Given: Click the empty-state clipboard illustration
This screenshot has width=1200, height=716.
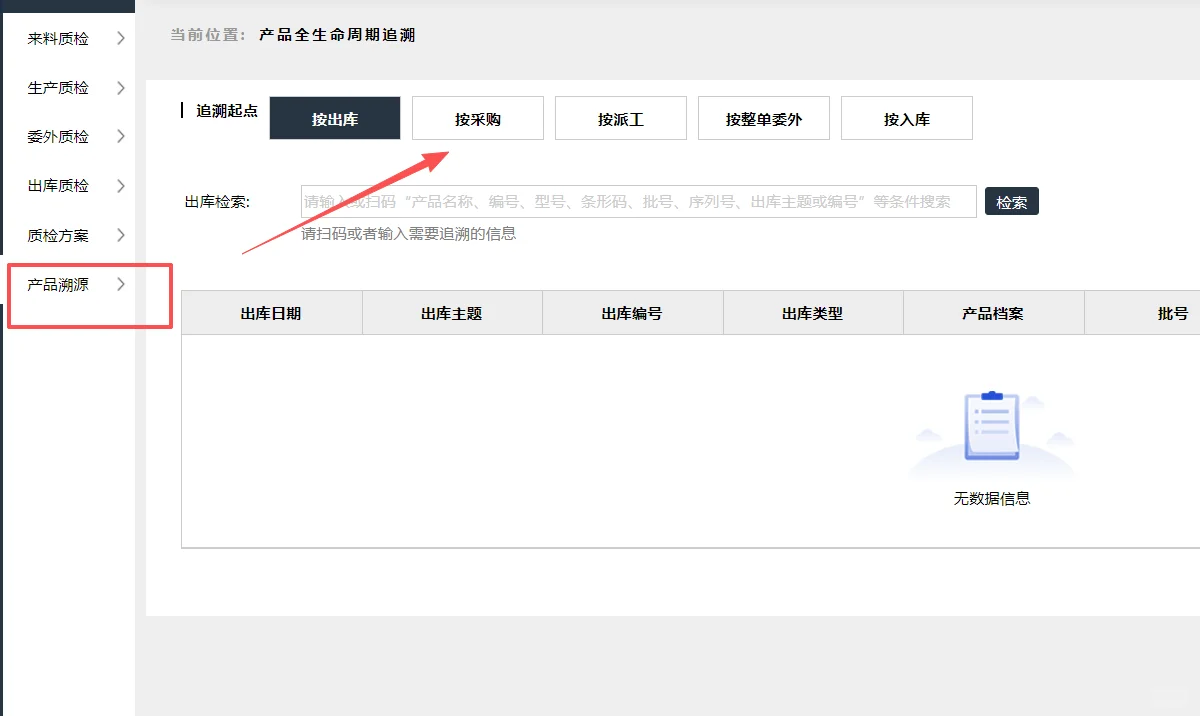Looking at the screenshot, I should [992, 427].
